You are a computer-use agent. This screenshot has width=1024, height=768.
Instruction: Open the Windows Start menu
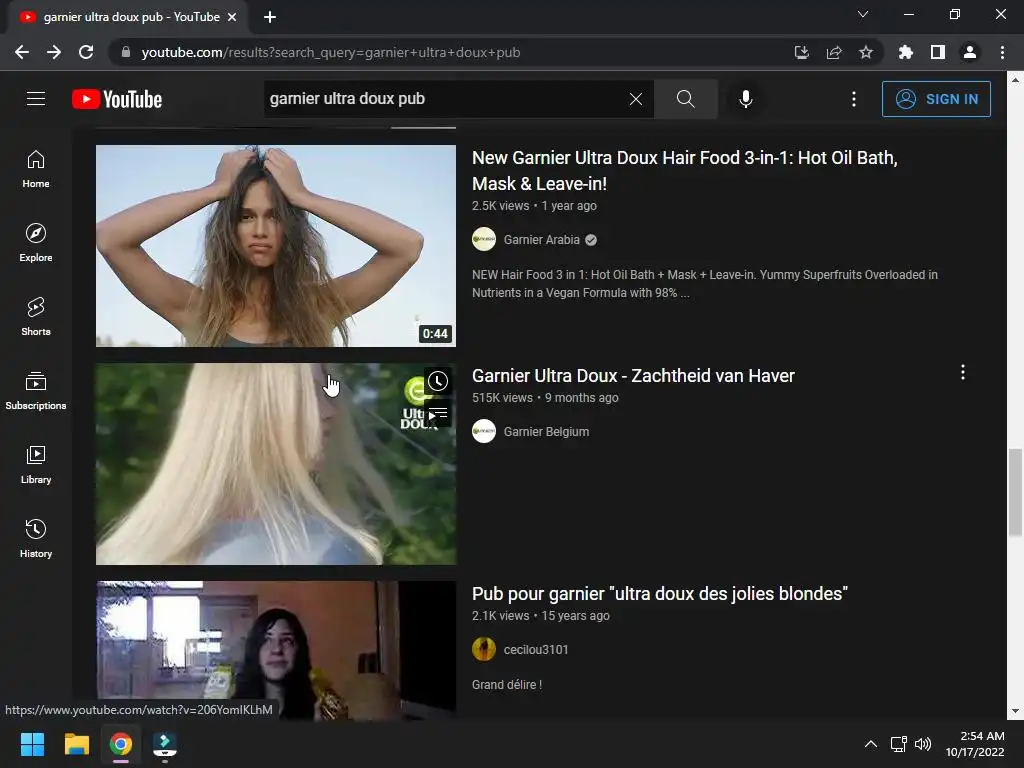tap(33, 744)
